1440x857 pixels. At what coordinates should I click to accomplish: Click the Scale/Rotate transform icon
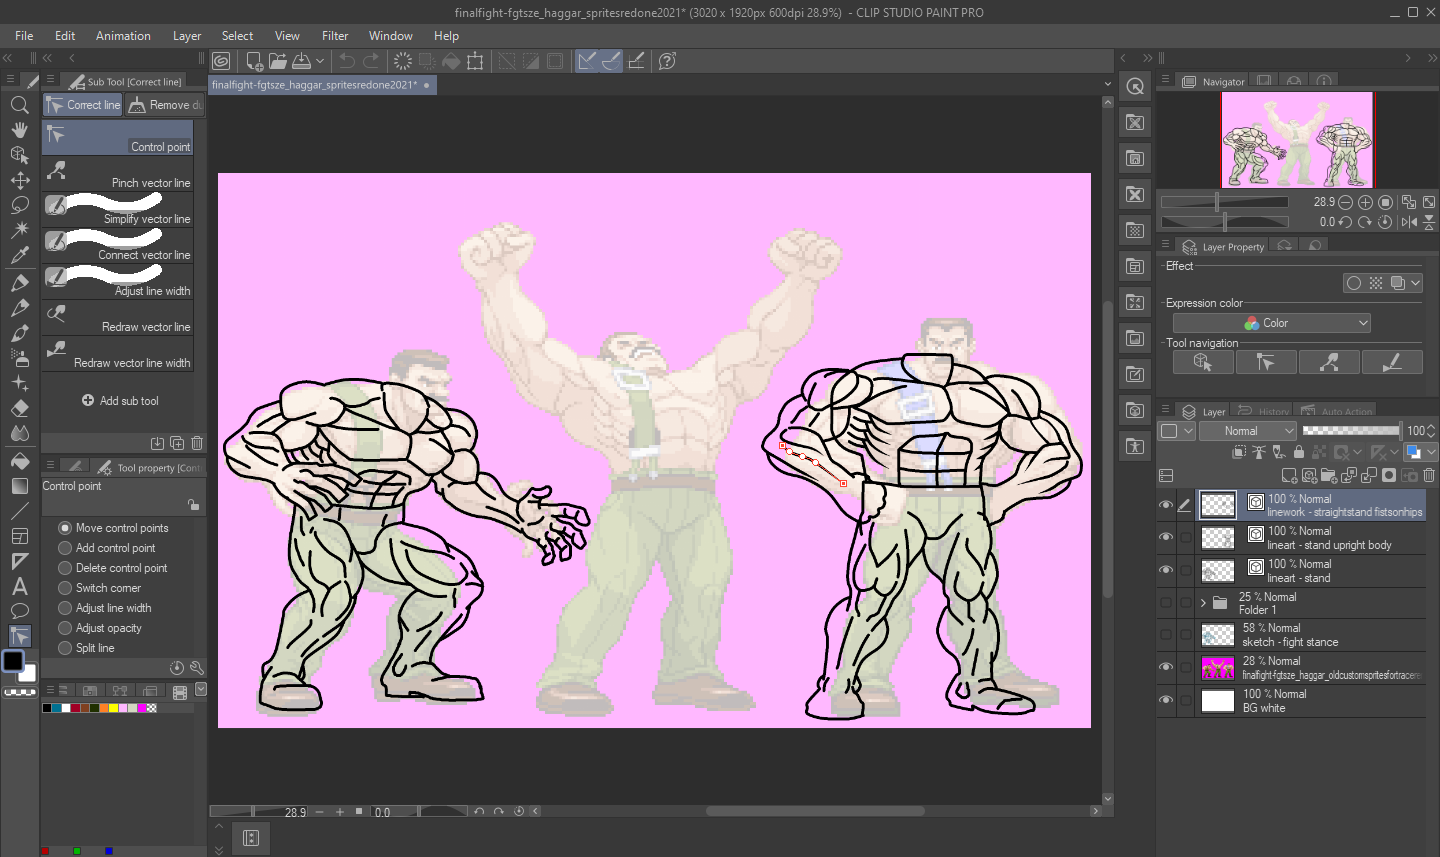tap(475, 61)
